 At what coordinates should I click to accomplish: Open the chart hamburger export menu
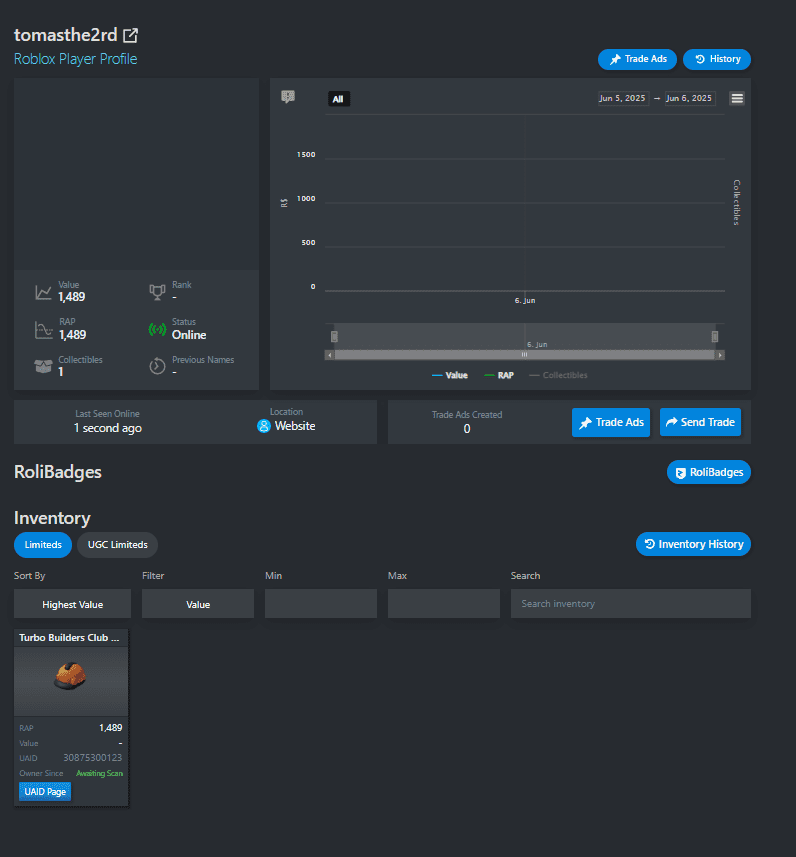coord(737,98)
